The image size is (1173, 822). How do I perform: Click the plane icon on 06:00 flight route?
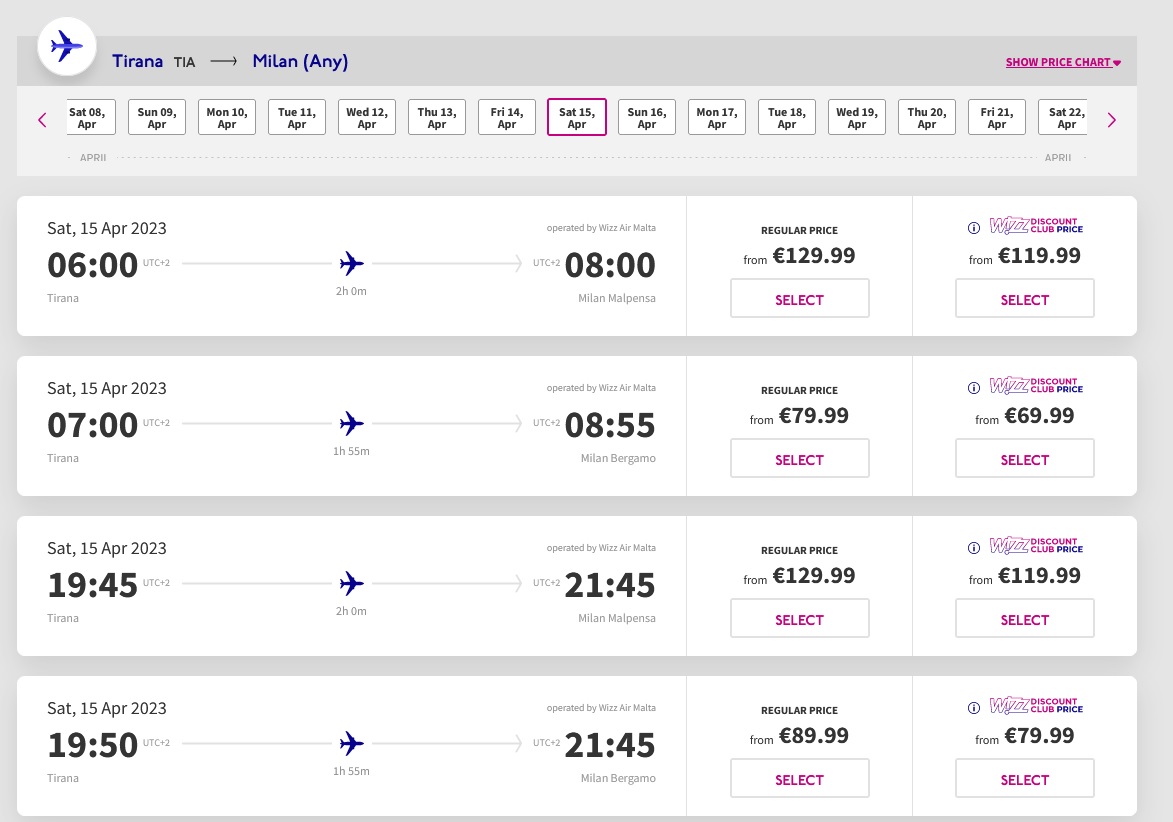click(351, 264)
